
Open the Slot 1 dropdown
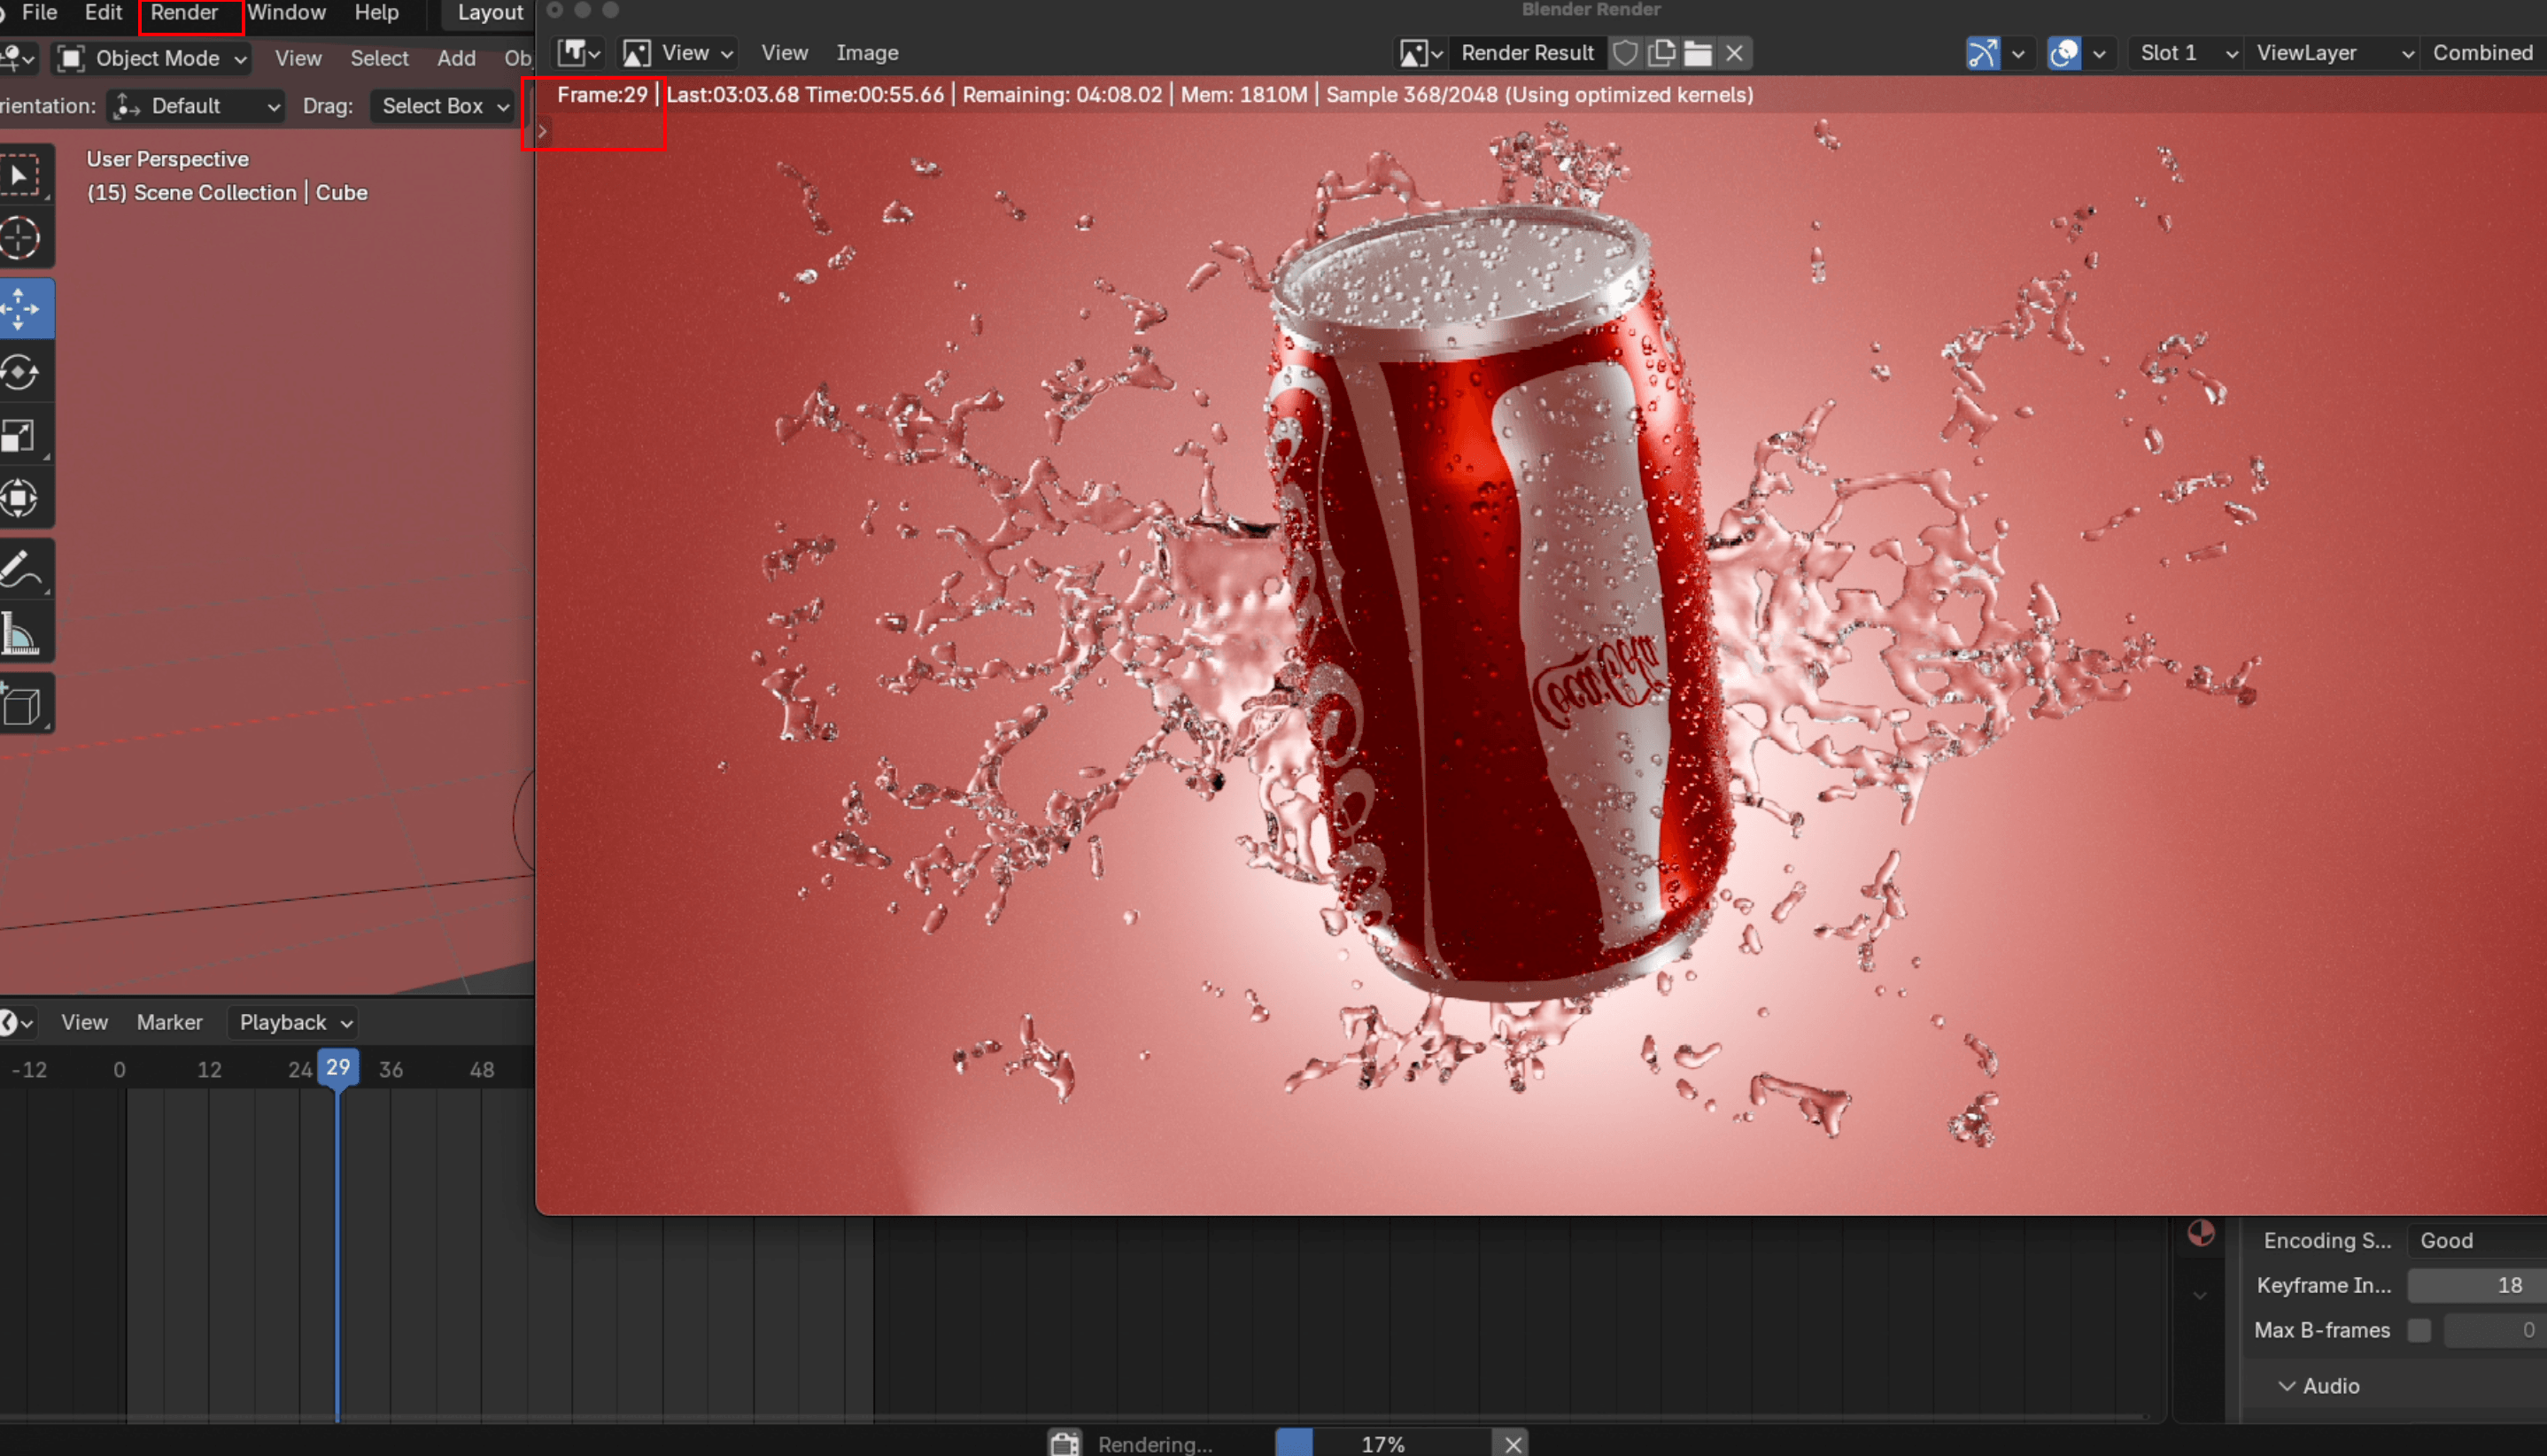(x=2185, y=53)
